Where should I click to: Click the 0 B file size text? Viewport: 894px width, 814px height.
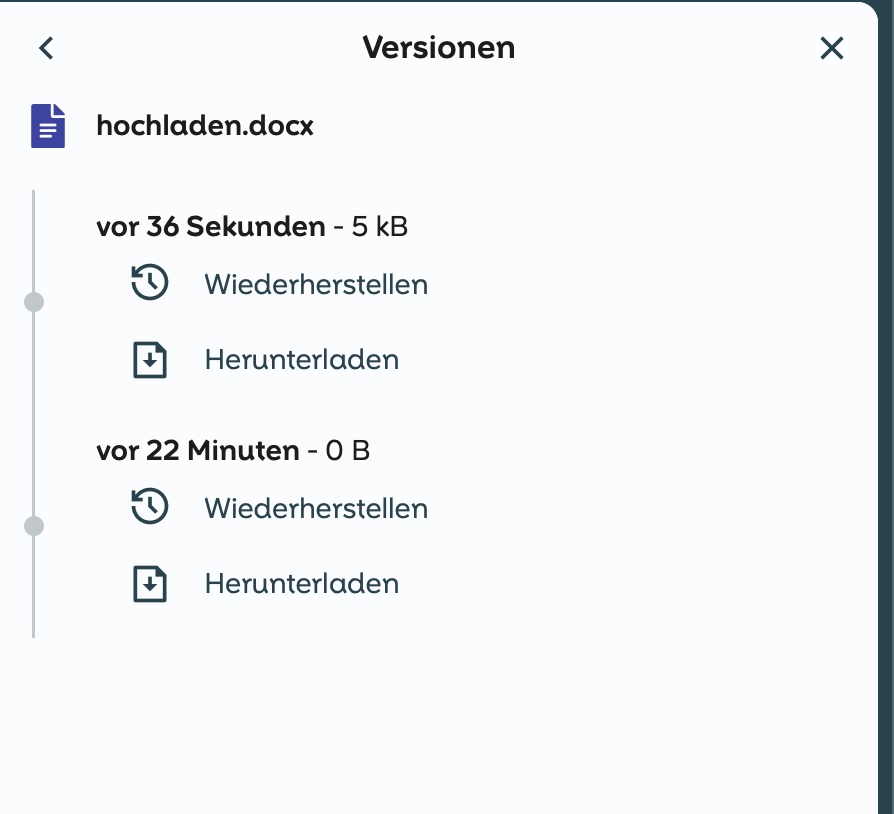(x=348, y=451)
